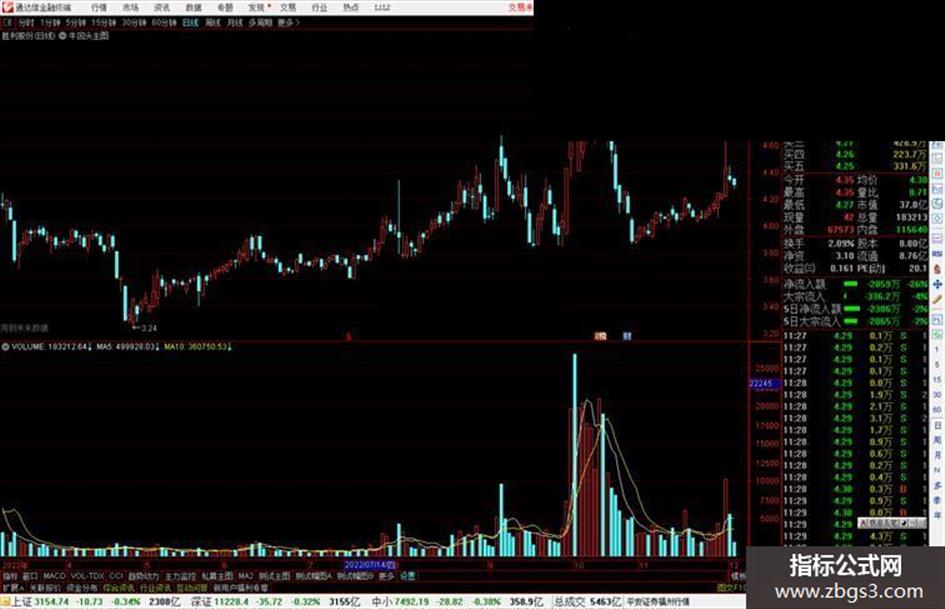Open the 资讯 menu

[162, 7]
